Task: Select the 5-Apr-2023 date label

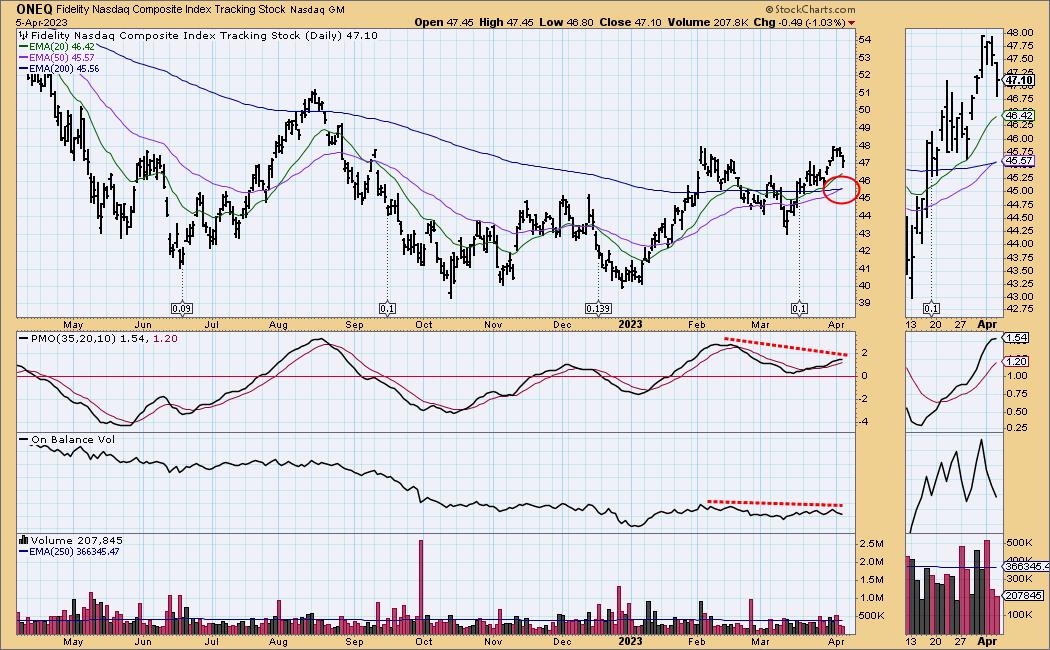Action: click(42, 22)
